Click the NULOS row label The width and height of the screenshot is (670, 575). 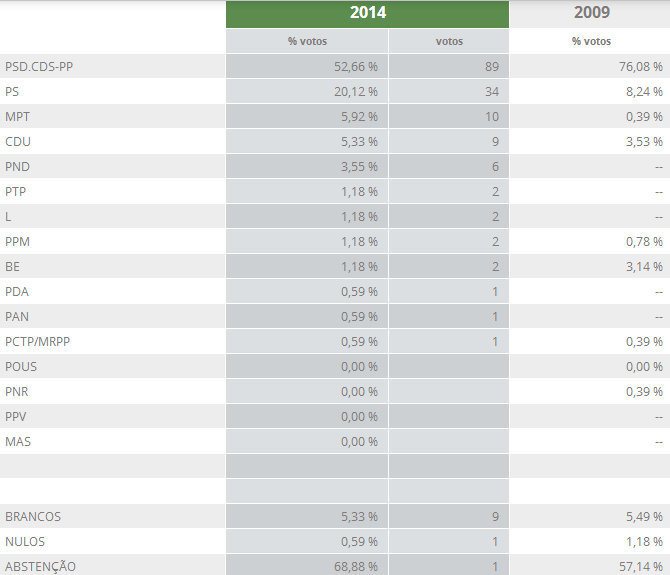point(25,542)
